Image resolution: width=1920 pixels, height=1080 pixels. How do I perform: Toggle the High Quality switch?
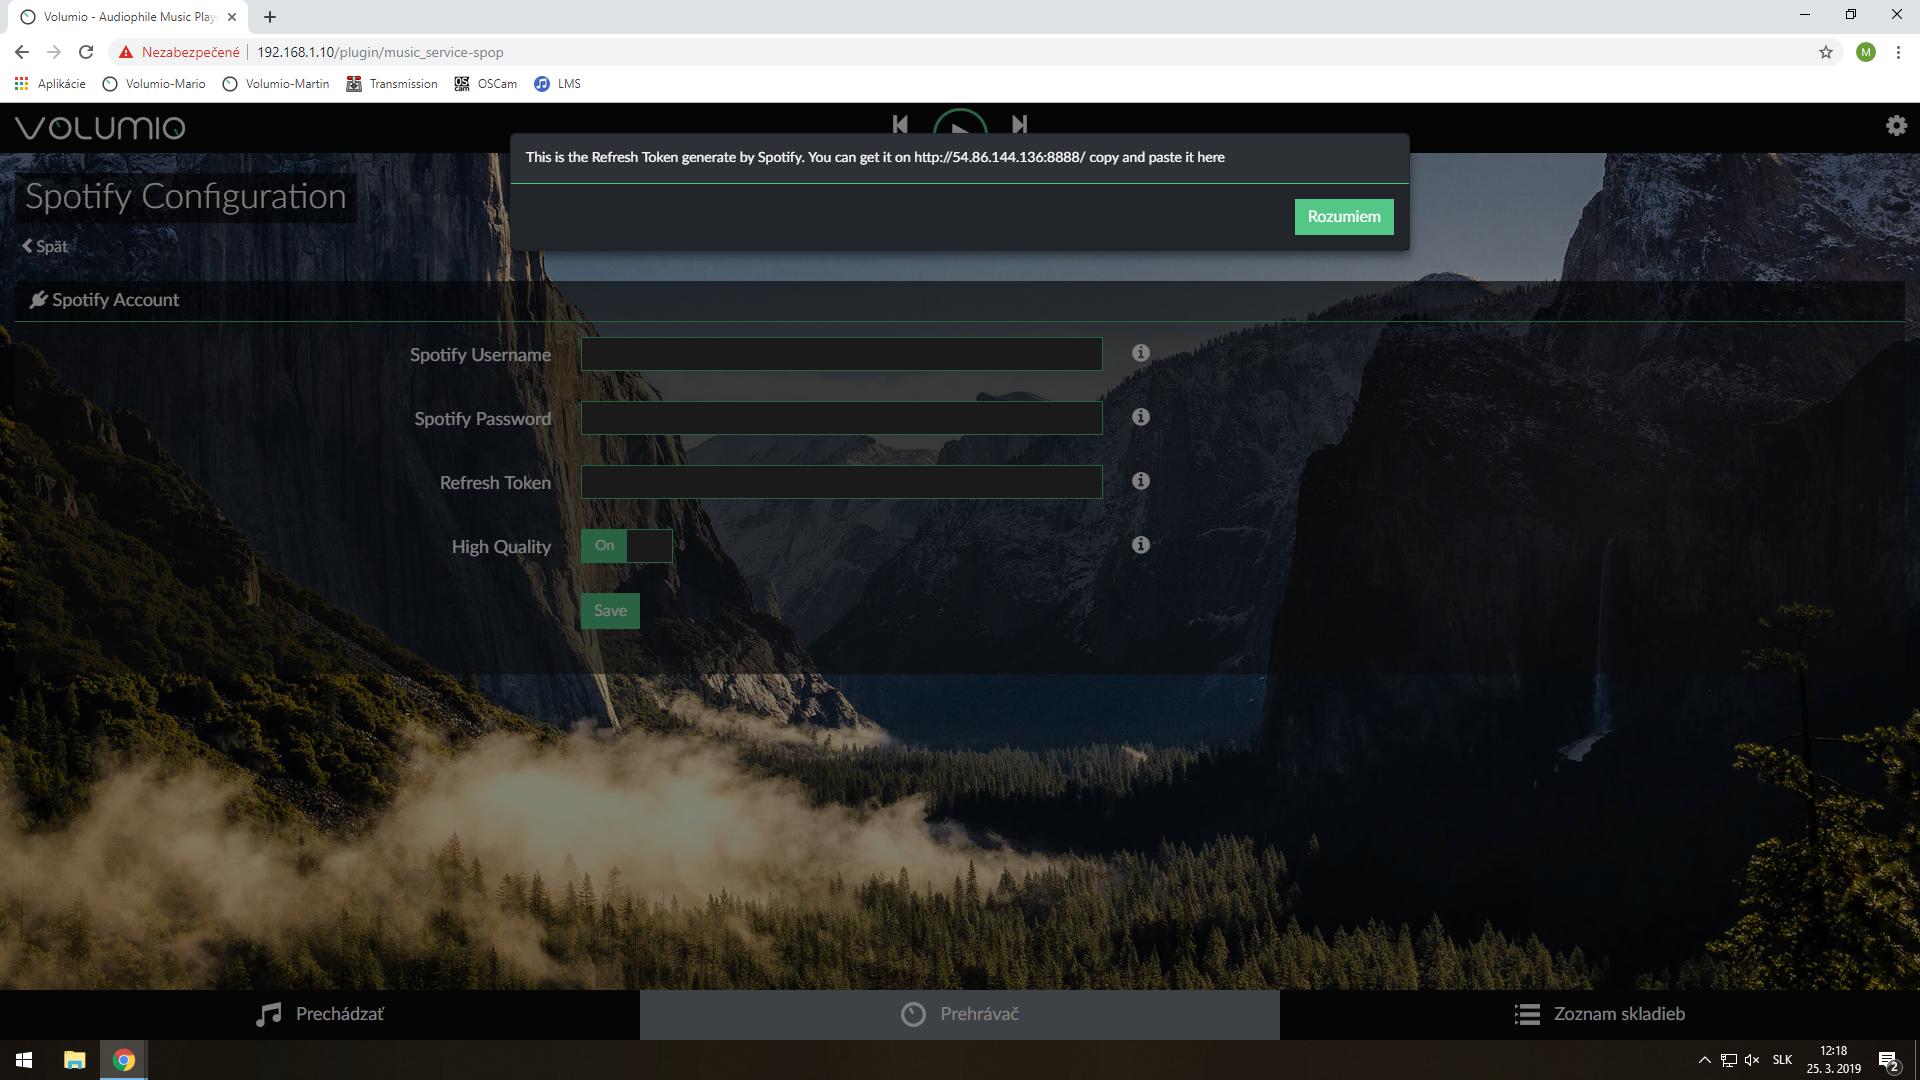point(626,546)
